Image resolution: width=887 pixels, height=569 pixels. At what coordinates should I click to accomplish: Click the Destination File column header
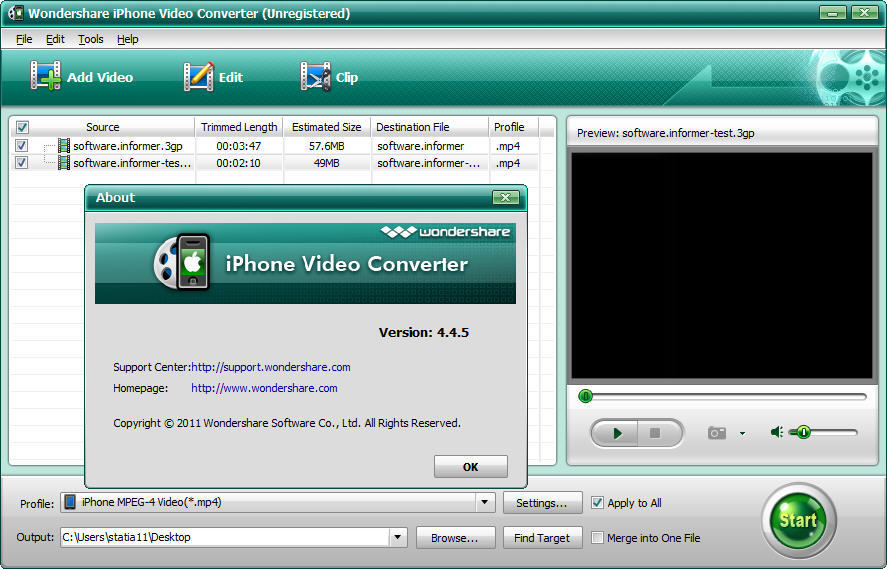point(429,127)
